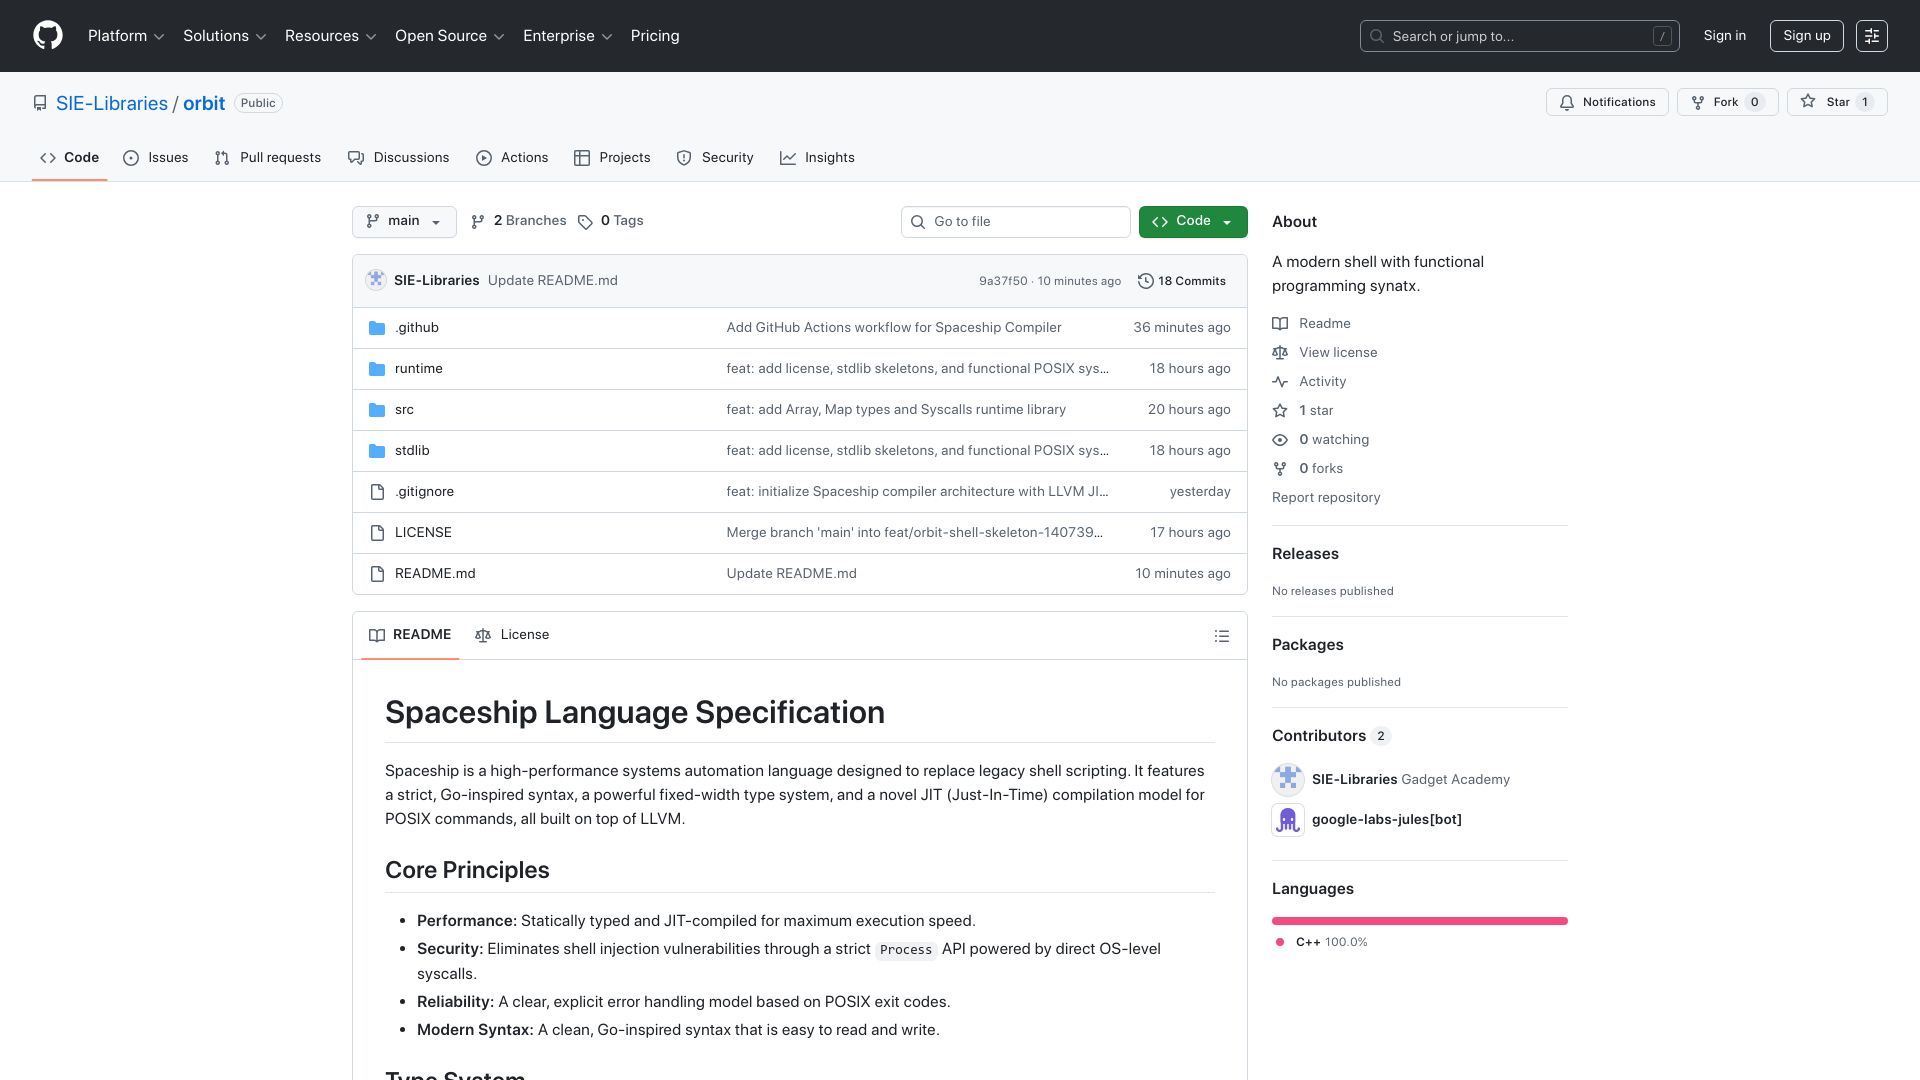
Task: Open README outline list icon
Action: (x=1222, y=636)
